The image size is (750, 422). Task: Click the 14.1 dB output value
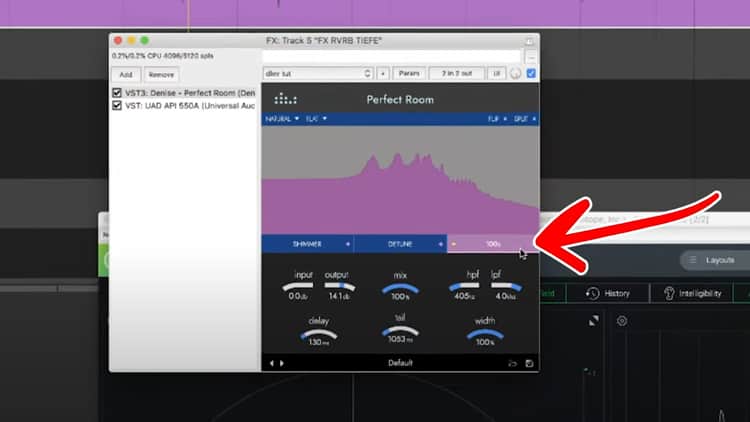[x=339, y=297]
